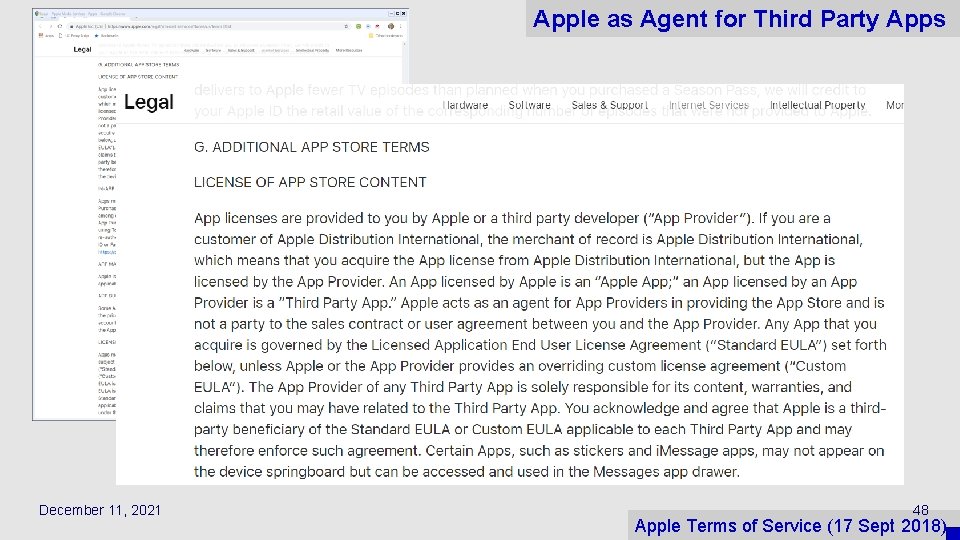960x540 pixels.
Task: Open Intellectual Property in the enlarged nav
Action: coord(817,105)
